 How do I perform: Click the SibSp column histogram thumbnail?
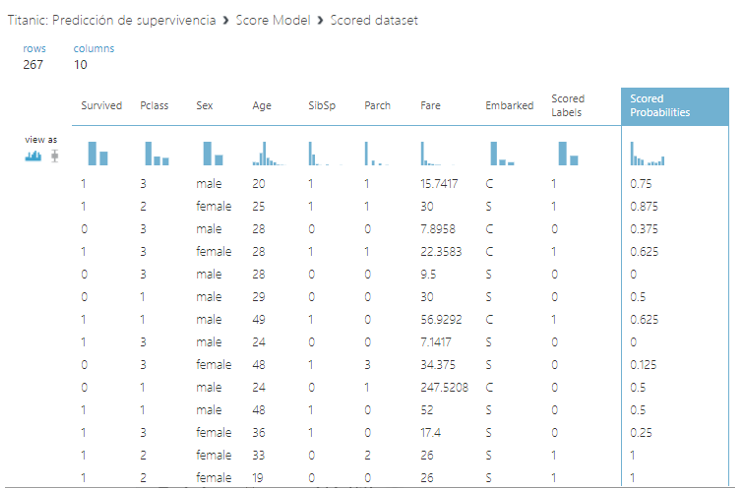tap(325, 153)
